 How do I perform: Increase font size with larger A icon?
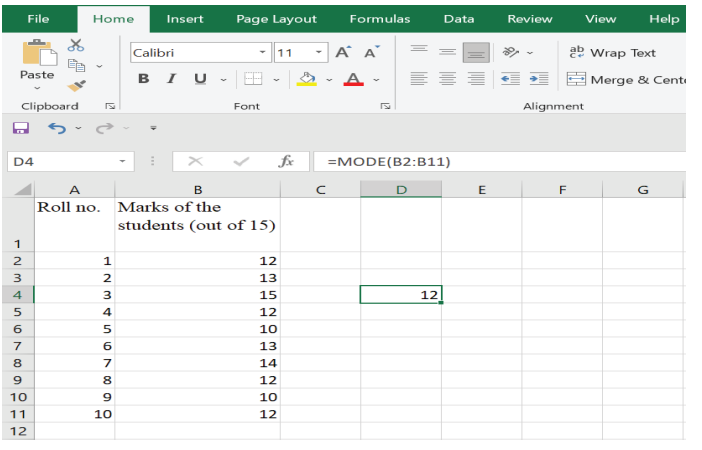point(343,52)
